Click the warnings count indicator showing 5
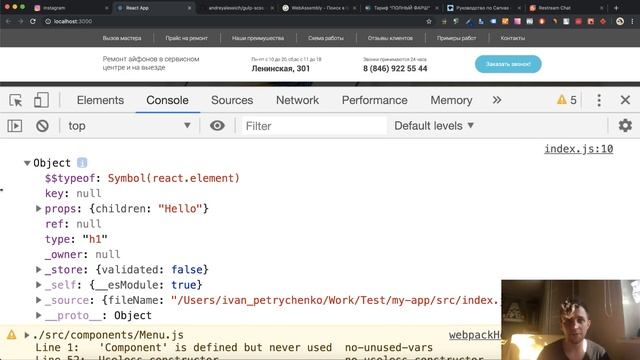The image size is (640, 360). [567, 100]
